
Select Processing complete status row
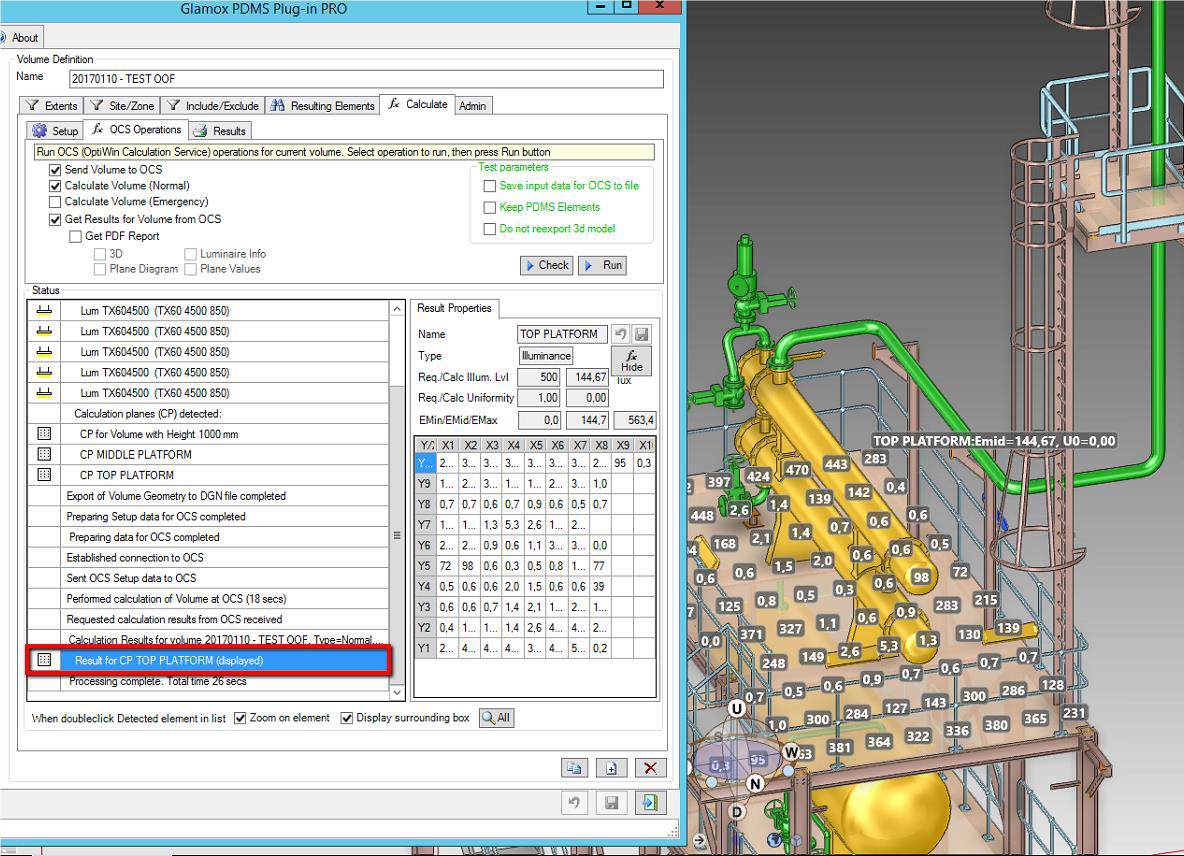[208, 681]
